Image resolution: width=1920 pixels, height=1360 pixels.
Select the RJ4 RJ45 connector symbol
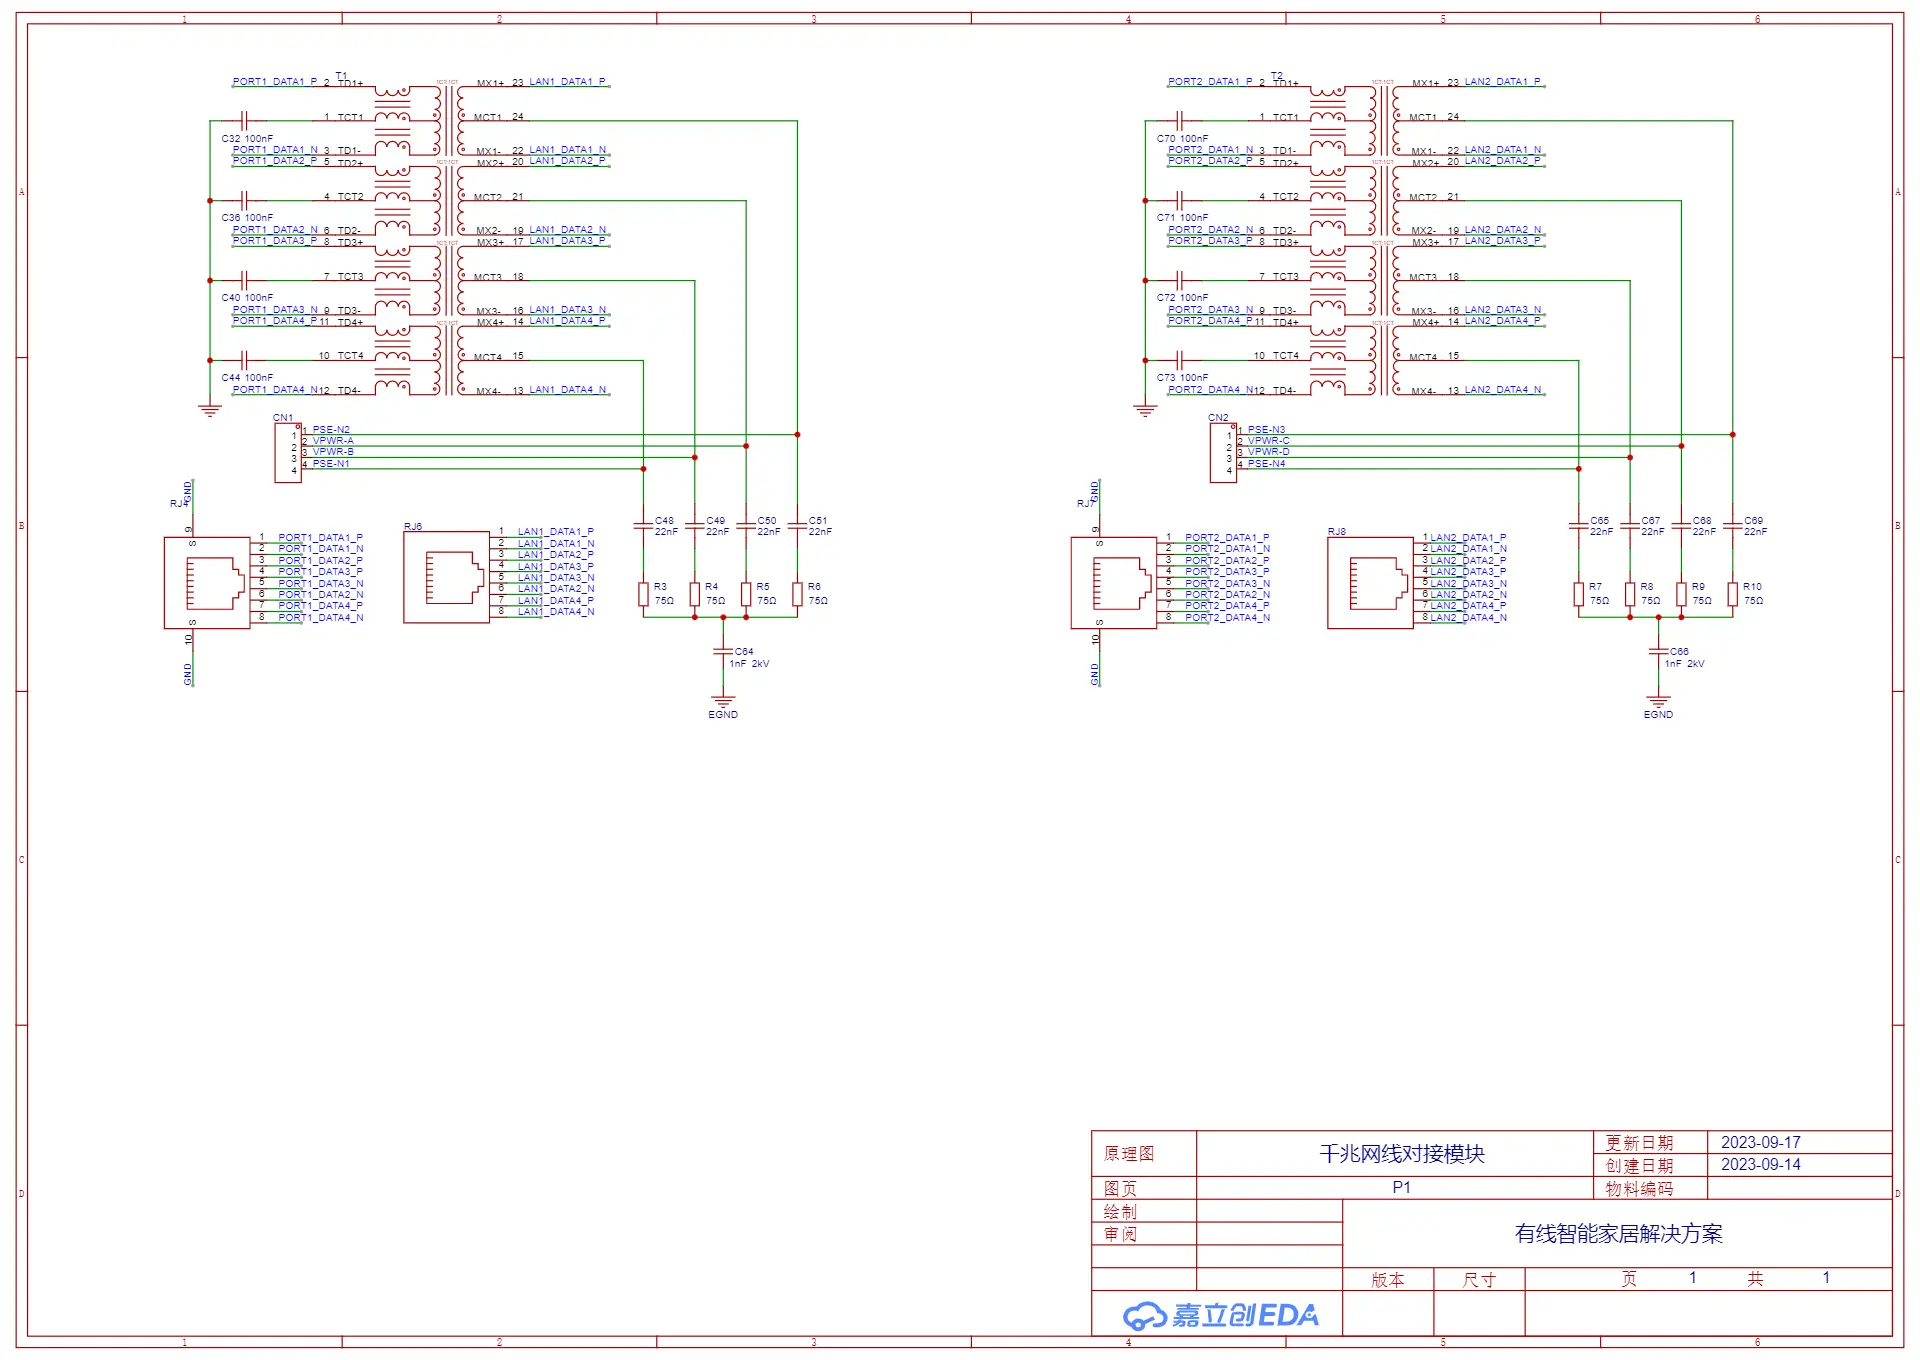207,583
